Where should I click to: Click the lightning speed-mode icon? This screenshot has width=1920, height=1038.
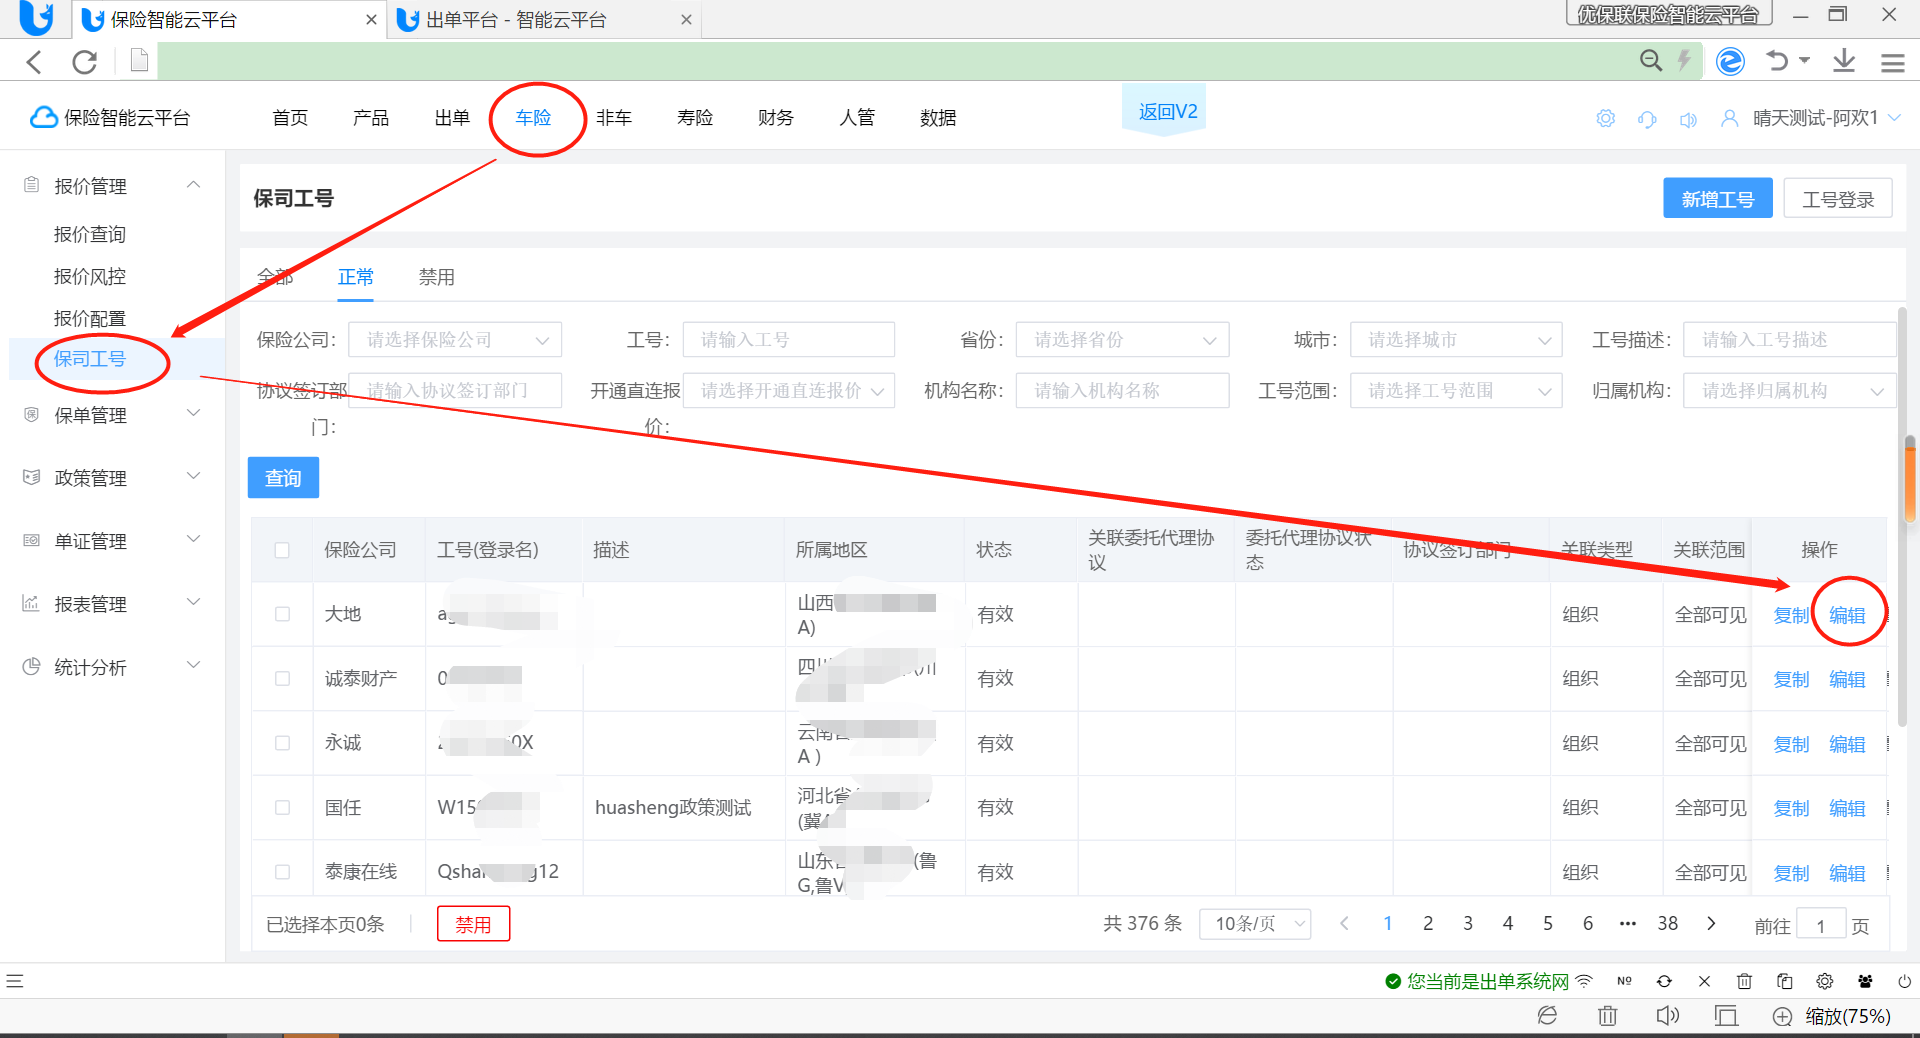[1685, 61]
